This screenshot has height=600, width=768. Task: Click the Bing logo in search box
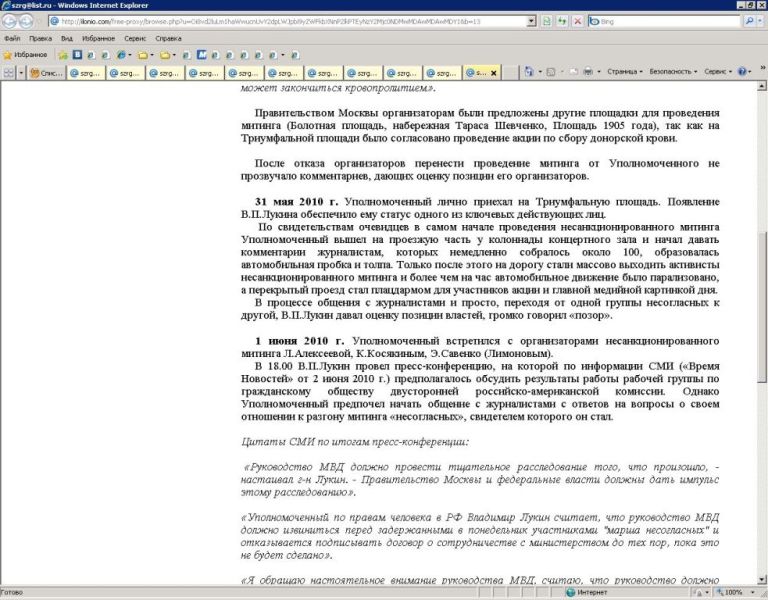pyautogui.click(x=594, y=21)
